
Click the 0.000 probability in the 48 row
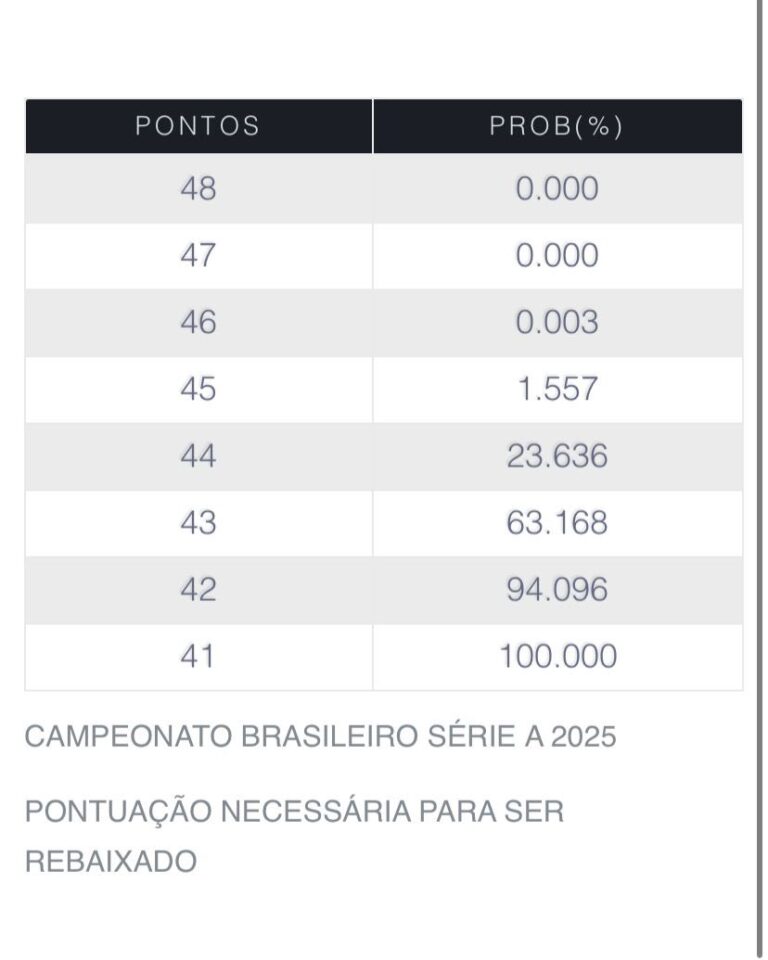[x=557, y=189]
